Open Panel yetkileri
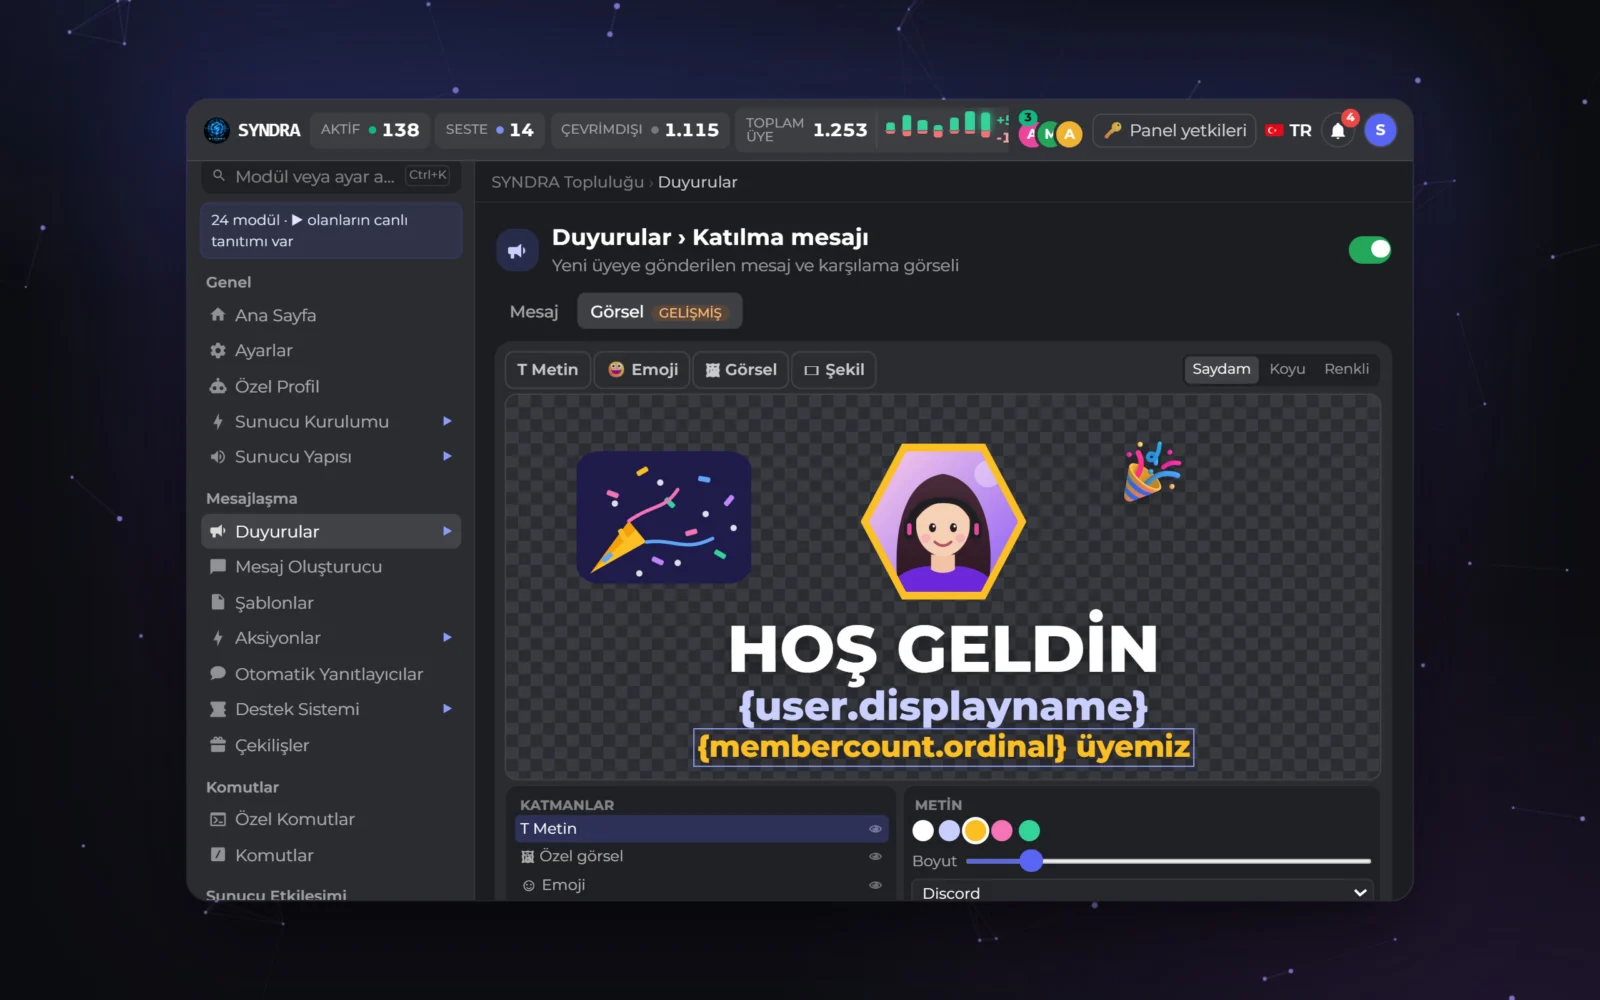1600x1000 pixels. coord(1174,131)
